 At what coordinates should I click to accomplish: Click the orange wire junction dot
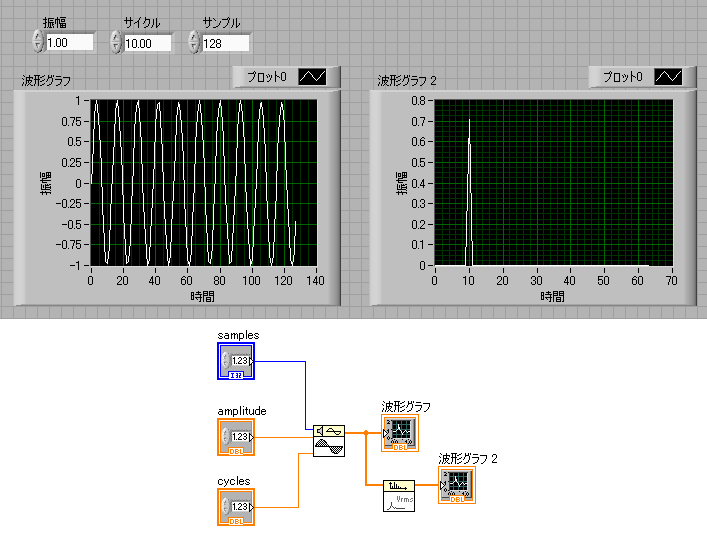(x=366, y=433)
